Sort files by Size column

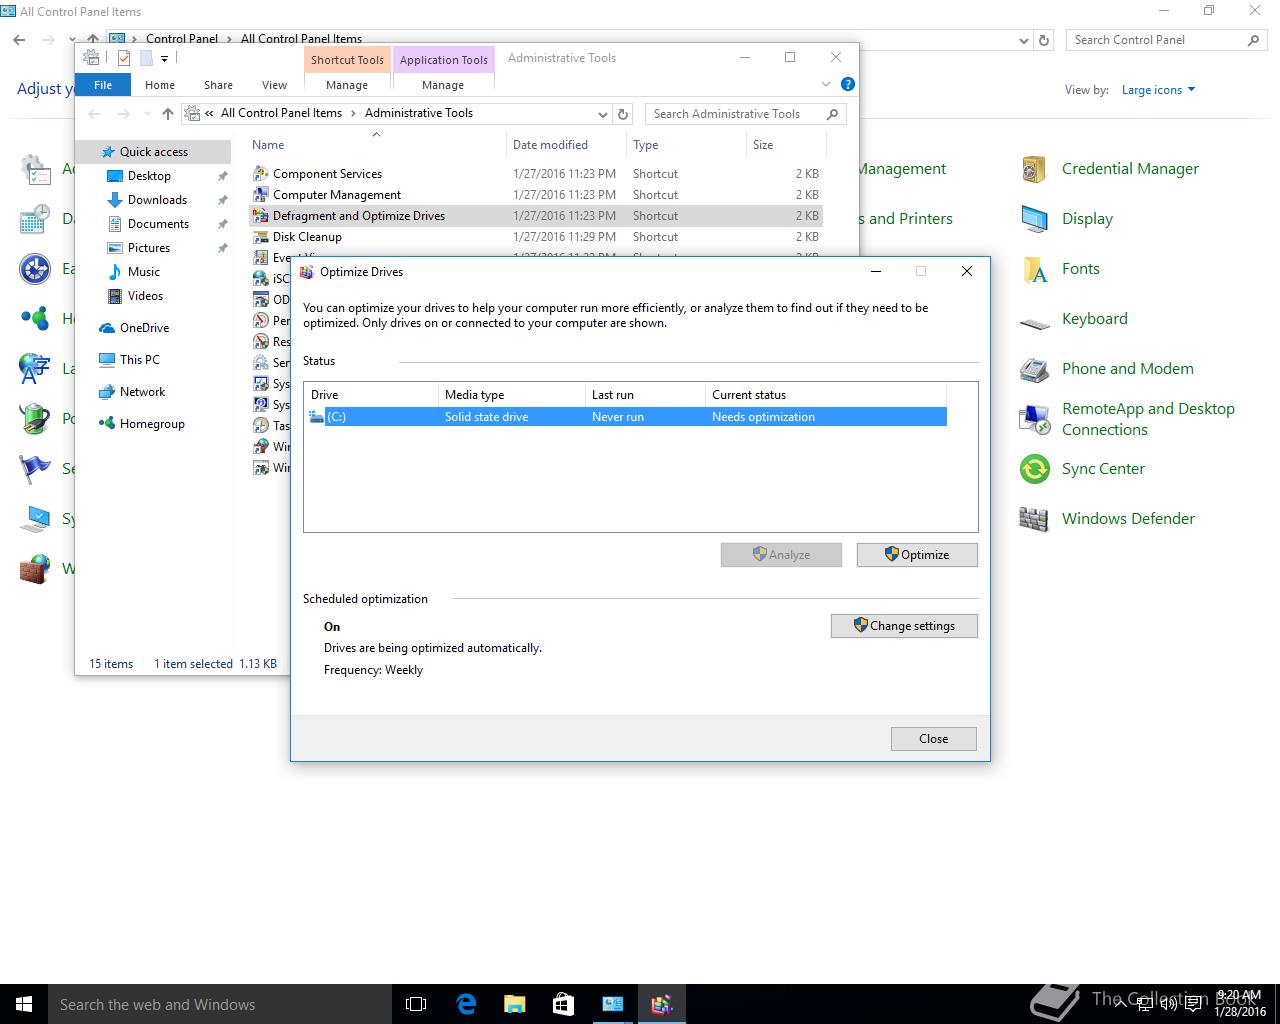click(x=785, y=145)
